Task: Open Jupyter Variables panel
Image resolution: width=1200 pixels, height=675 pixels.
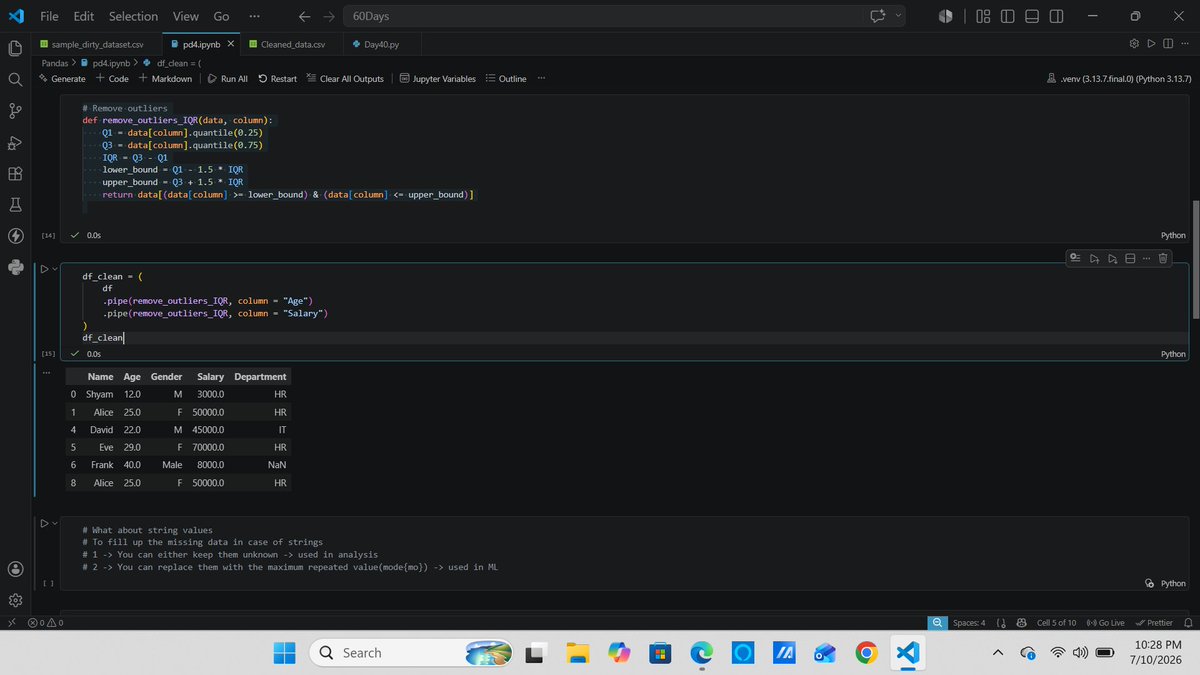Action: click(437, 79)
